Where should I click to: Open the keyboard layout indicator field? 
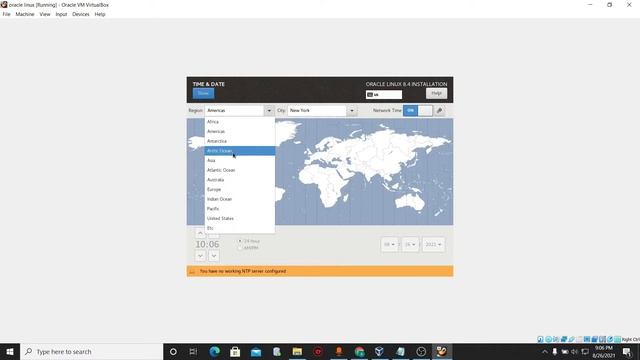point(384,95)
